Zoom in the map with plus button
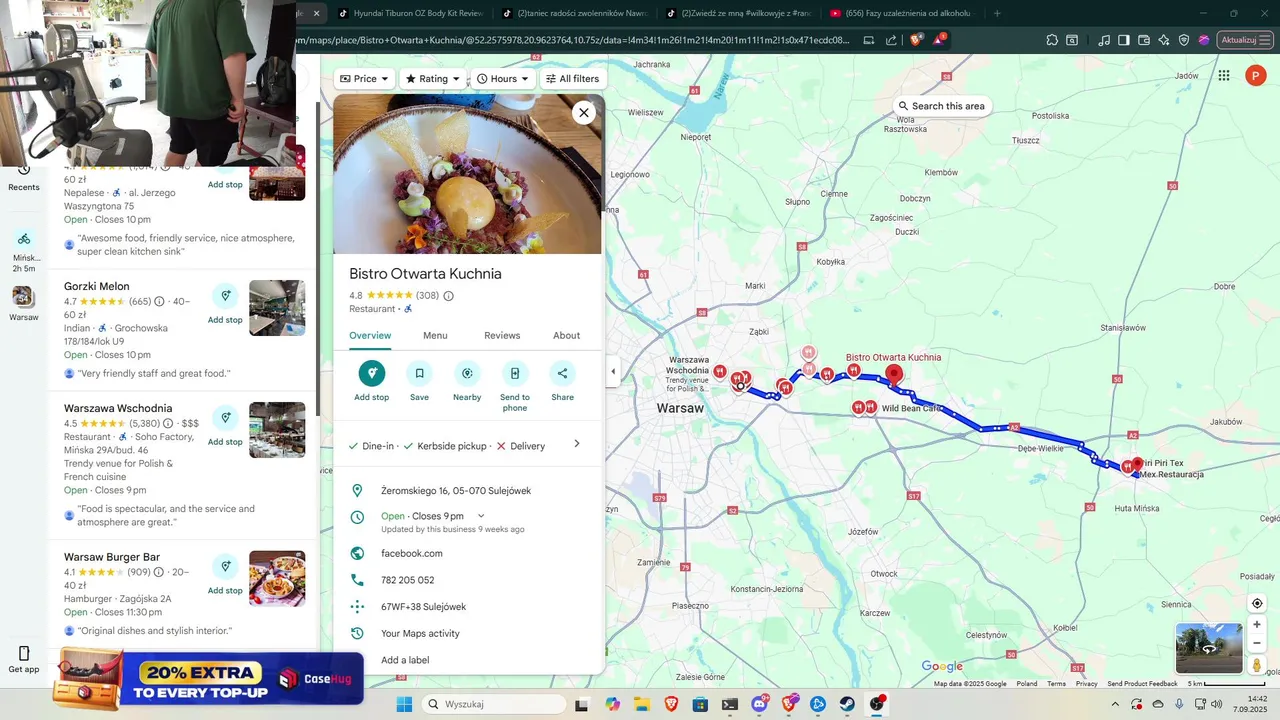 click(x=1257, y=625)
